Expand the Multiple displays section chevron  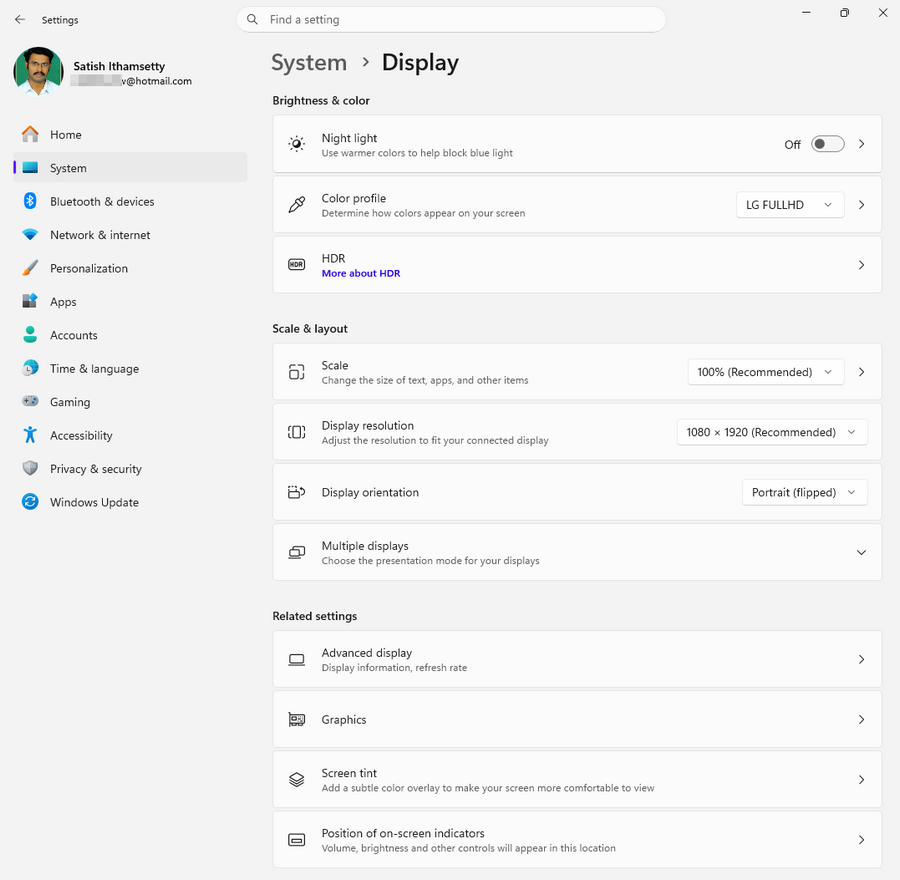tap(862, 552)
